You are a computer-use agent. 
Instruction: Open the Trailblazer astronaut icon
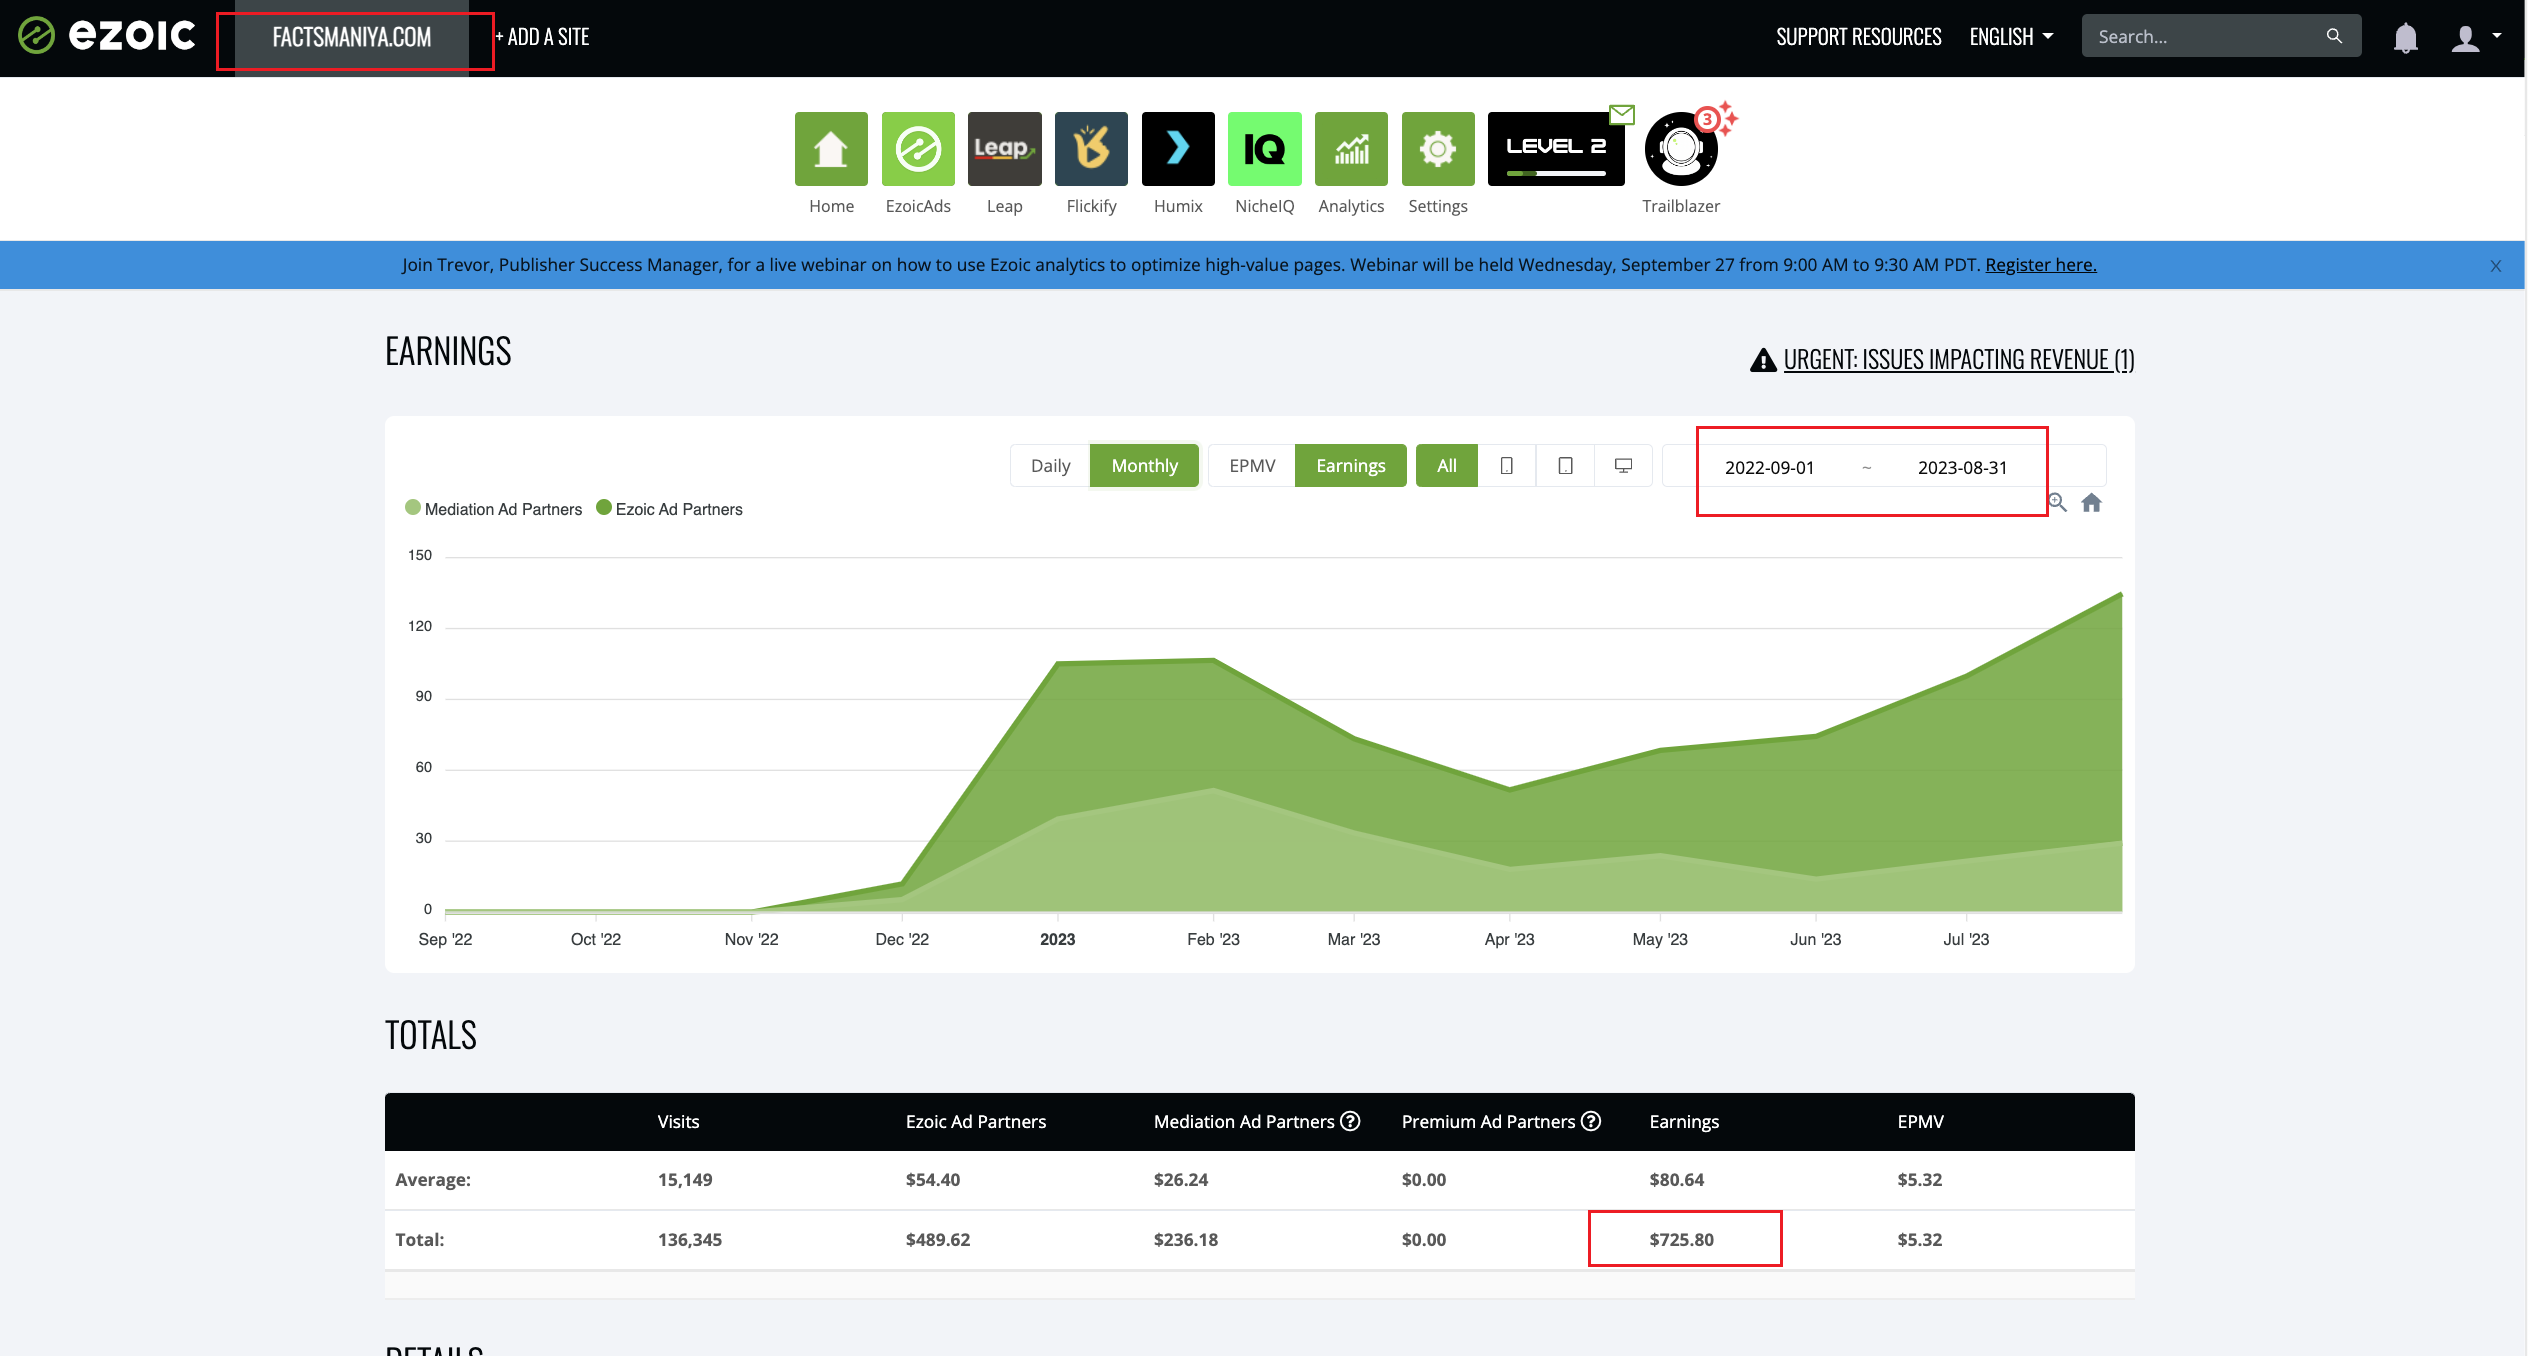(x=1681, y=149)
